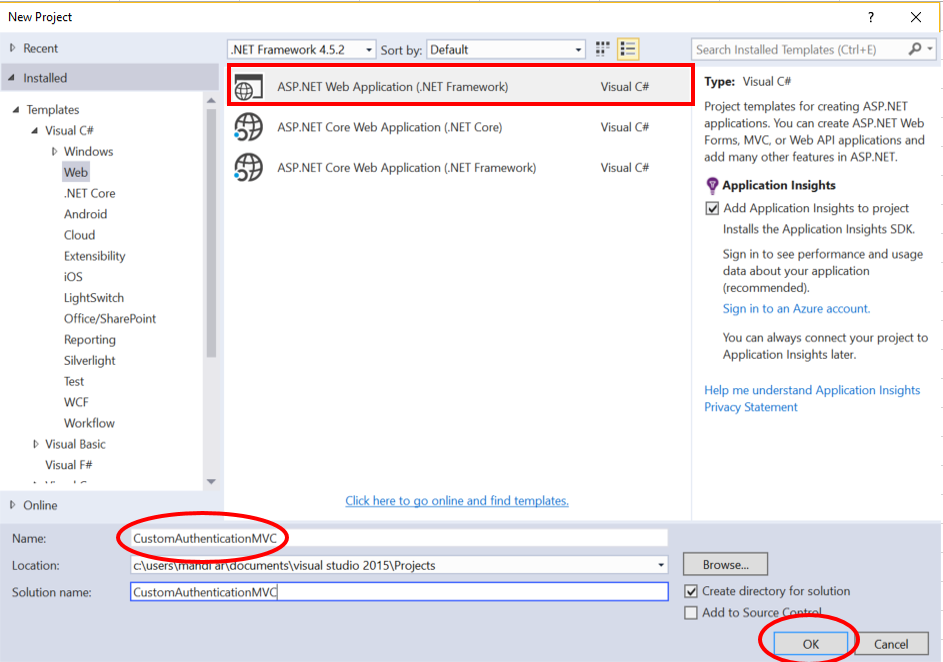Open the Sort by Default dropdown
The width and height of the screenshot is (943, 662).
click(x=506, y=49)
